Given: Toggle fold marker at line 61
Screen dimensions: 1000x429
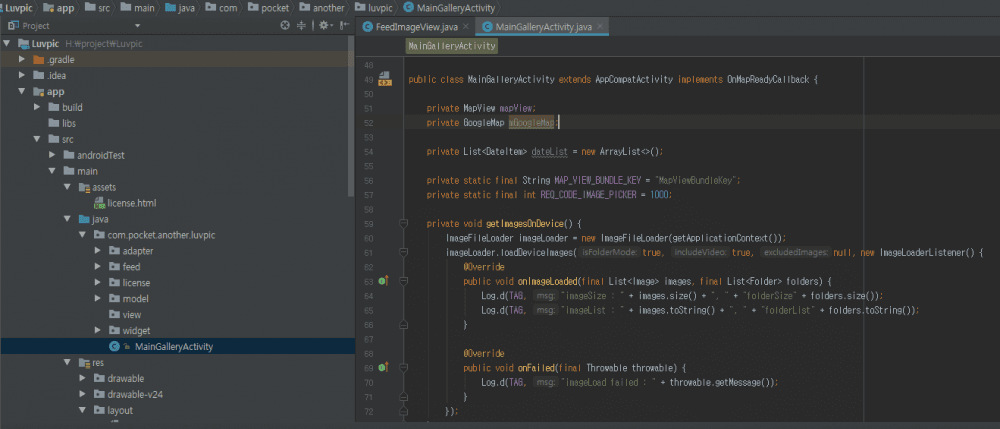Looking at the screenshot, I should (x=403, y=252).
